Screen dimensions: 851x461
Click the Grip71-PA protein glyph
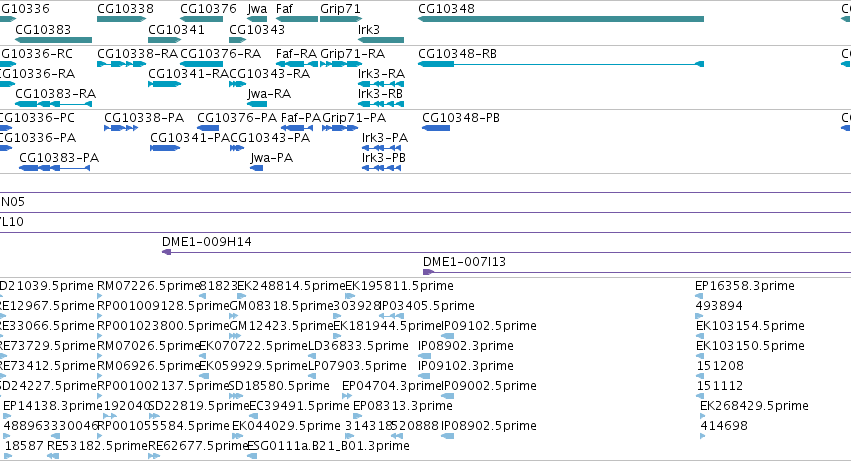coord(340,128)
